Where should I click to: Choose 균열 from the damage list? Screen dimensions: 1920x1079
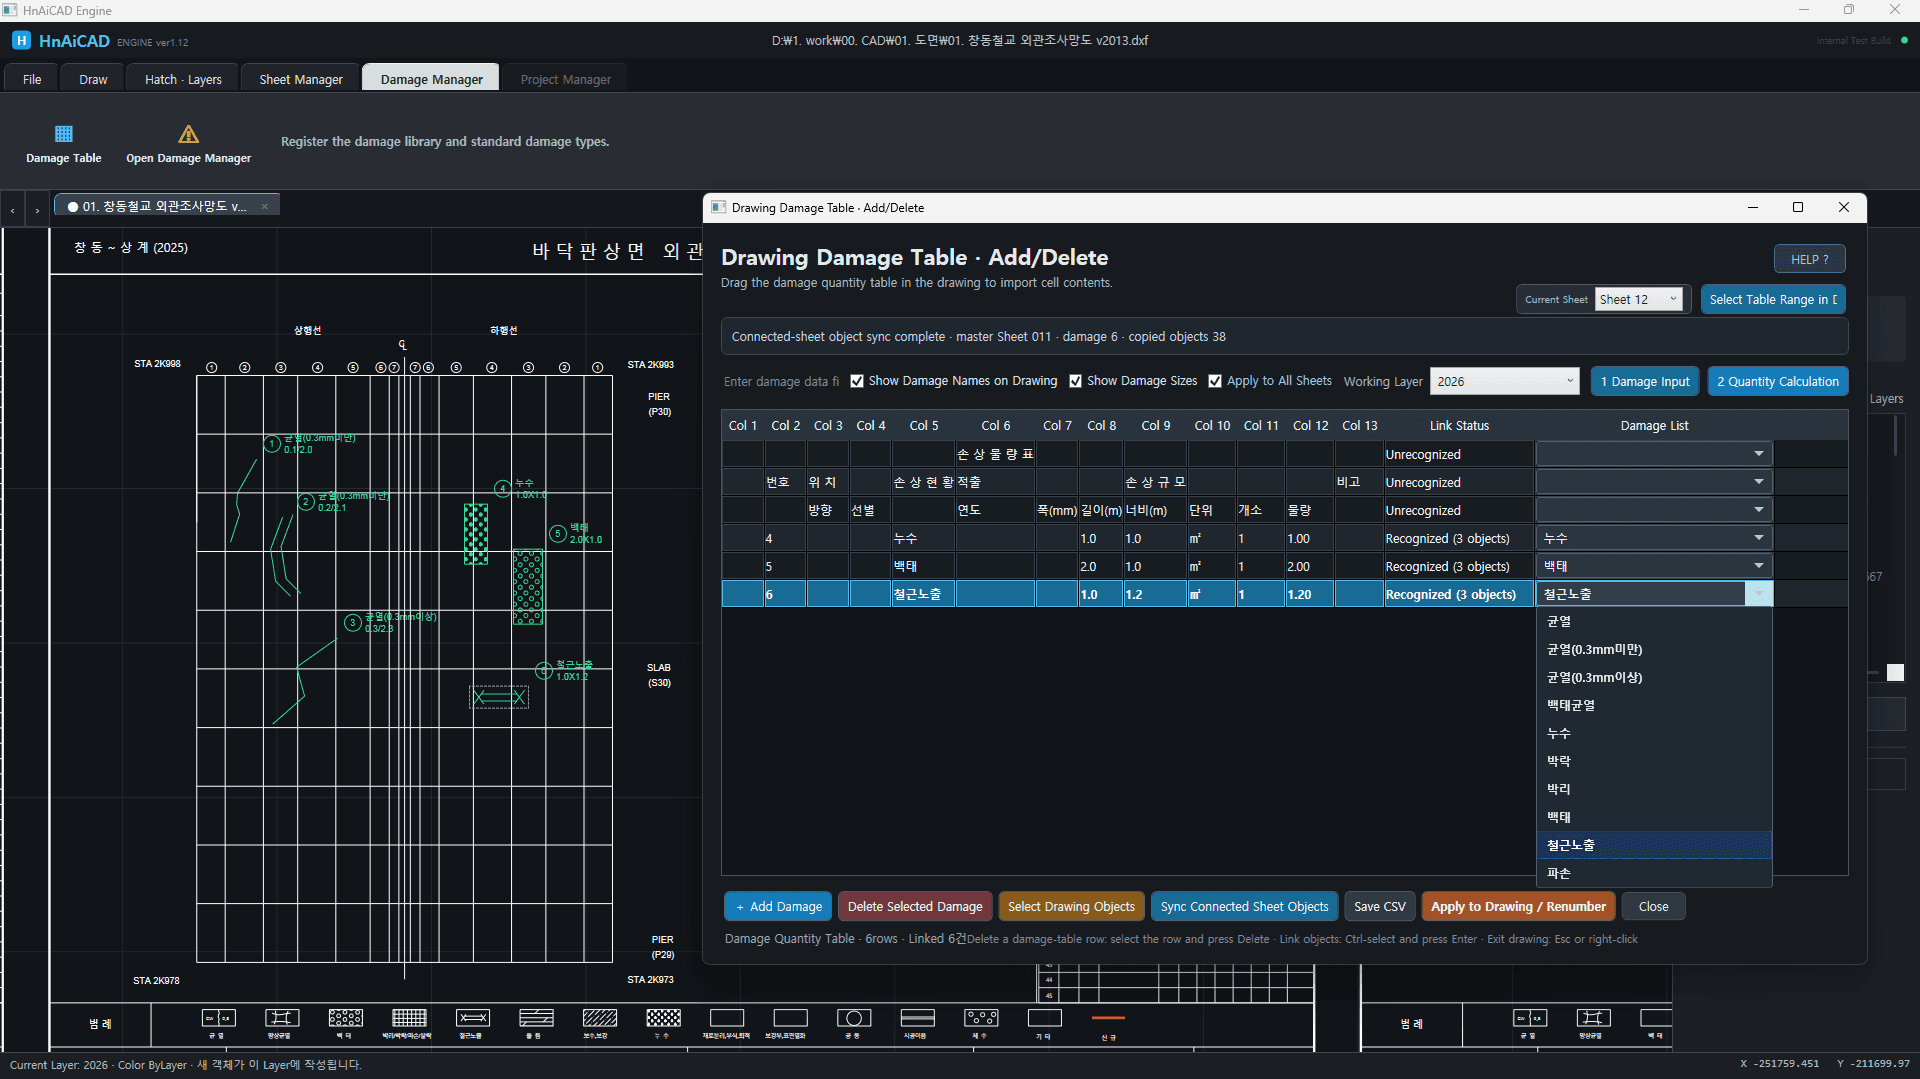pyautogui.click(x=1654, y=621)
